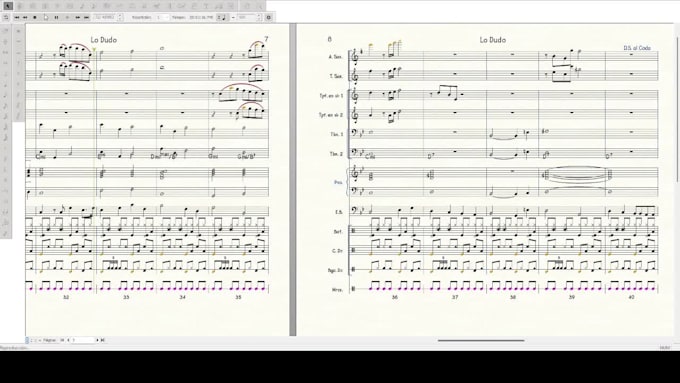This screenshot has height=383, width=680.
Task: Click the blue 'Pno.' staff name
Action: 338,183
